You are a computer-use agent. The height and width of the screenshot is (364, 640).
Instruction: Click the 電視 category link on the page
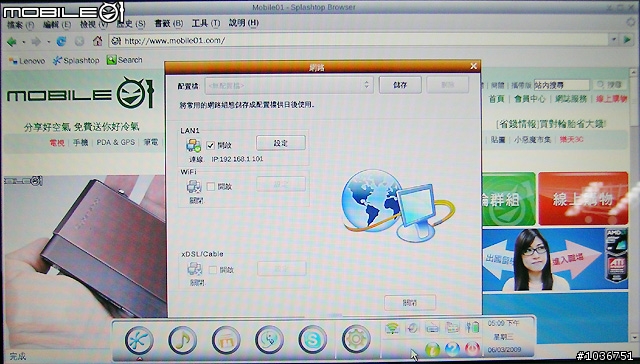(x=57, y=142)
